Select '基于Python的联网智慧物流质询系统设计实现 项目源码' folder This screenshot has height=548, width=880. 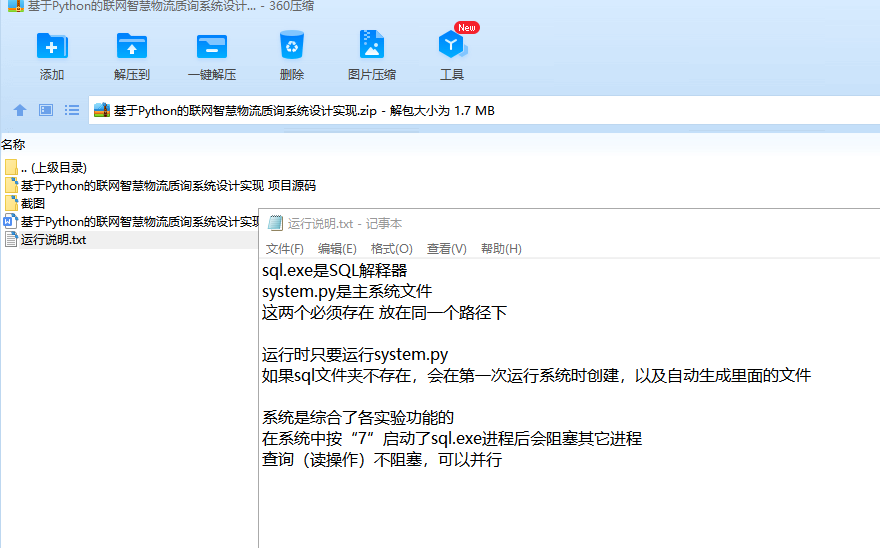[x=168, y=185]
